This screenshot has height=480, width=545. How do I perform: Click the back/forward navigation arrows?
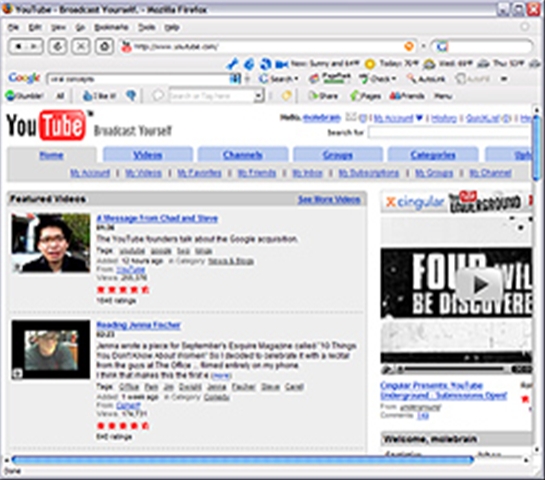(x=26, y=46)
